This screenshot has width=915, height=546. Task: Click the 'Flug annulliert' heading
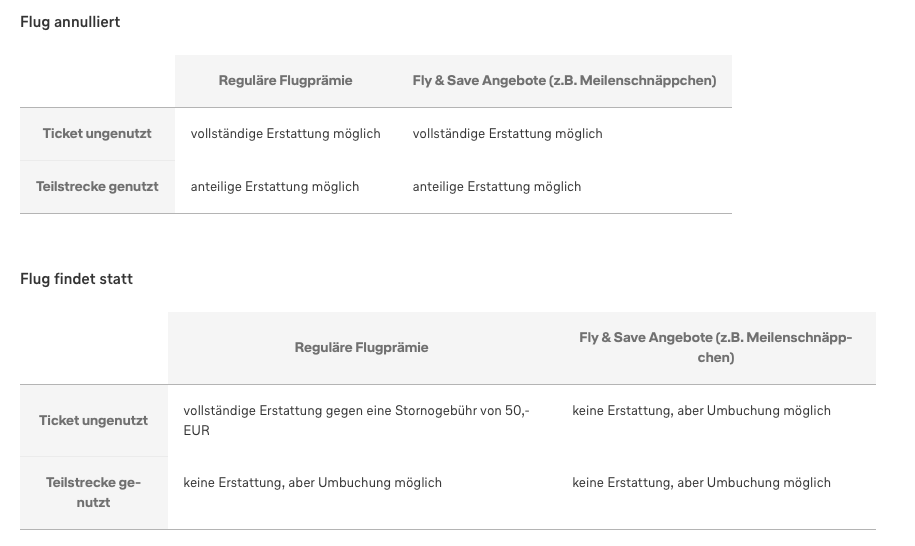[70, 22]
